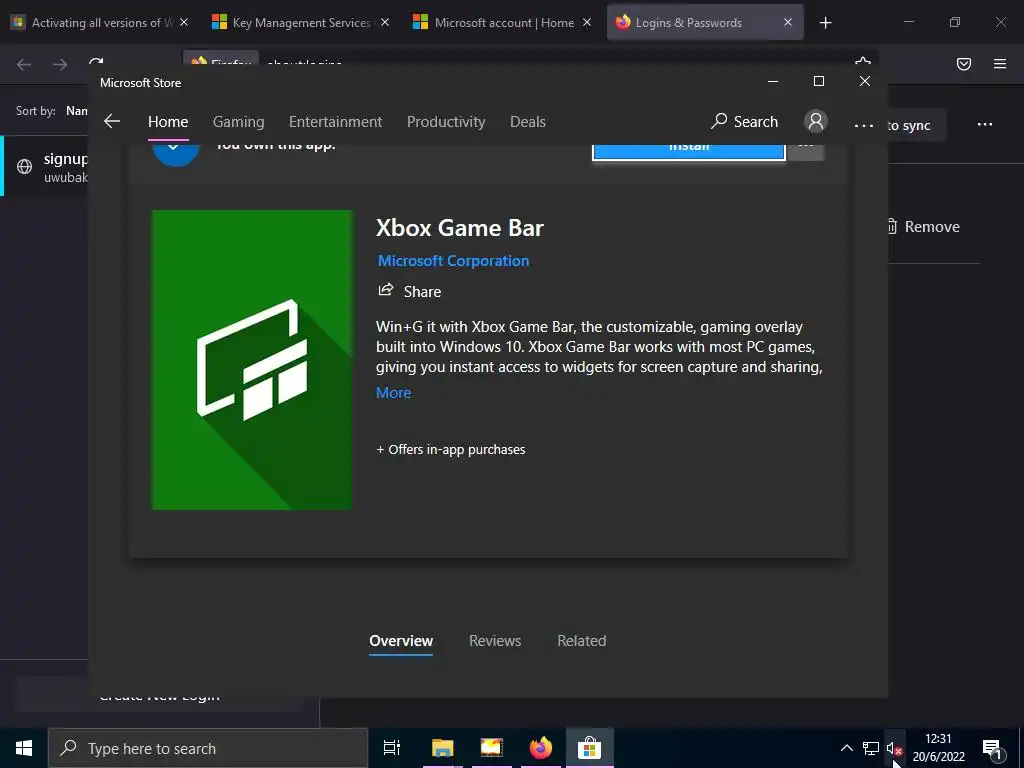Switch to Deals tab
Screen dimensions: 1024x768
point(528,122)
